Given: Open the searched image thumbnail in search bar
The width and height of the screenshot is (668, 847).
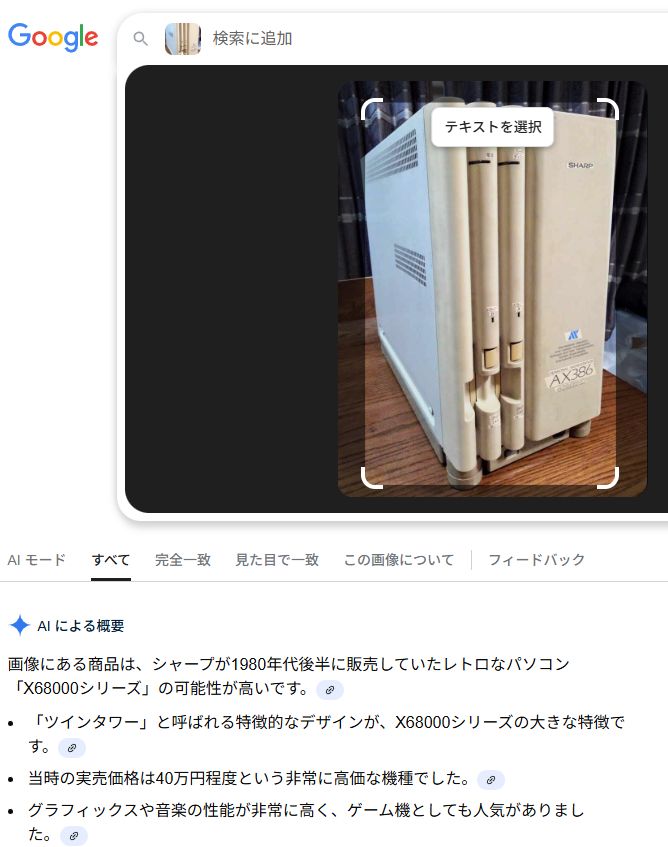Looking at the screenshot, I should click(x=183, y=39).
